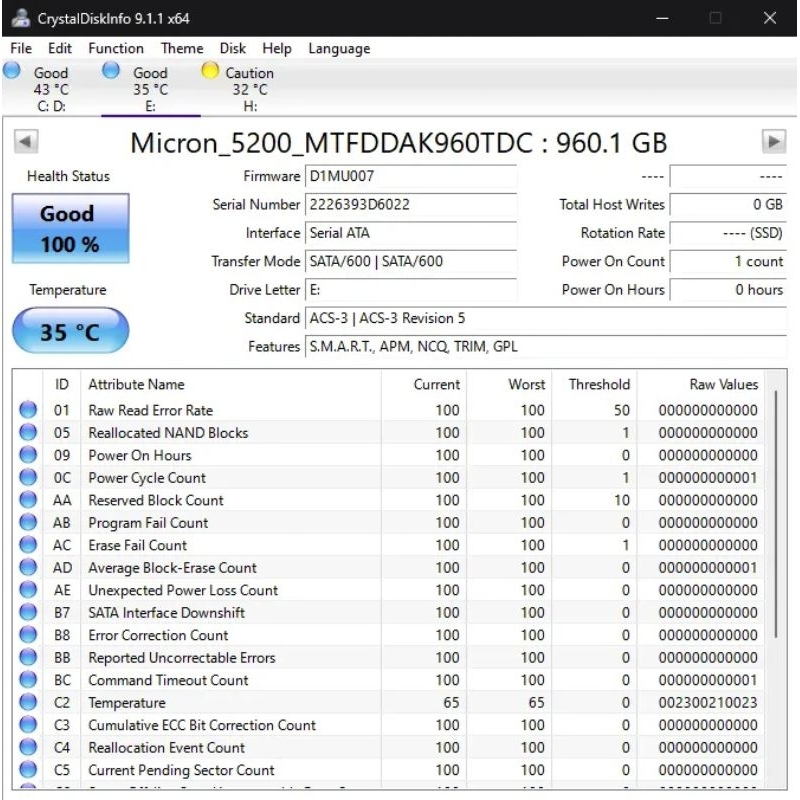
Task: Click the Power On Hours value box
Action: click(728, 290)
